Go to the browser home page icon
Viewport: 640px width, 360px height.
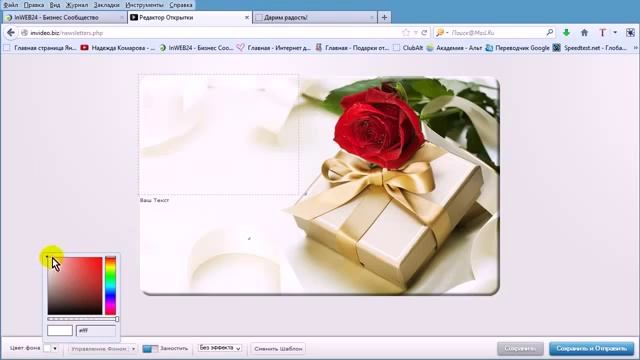click(584, 33)
